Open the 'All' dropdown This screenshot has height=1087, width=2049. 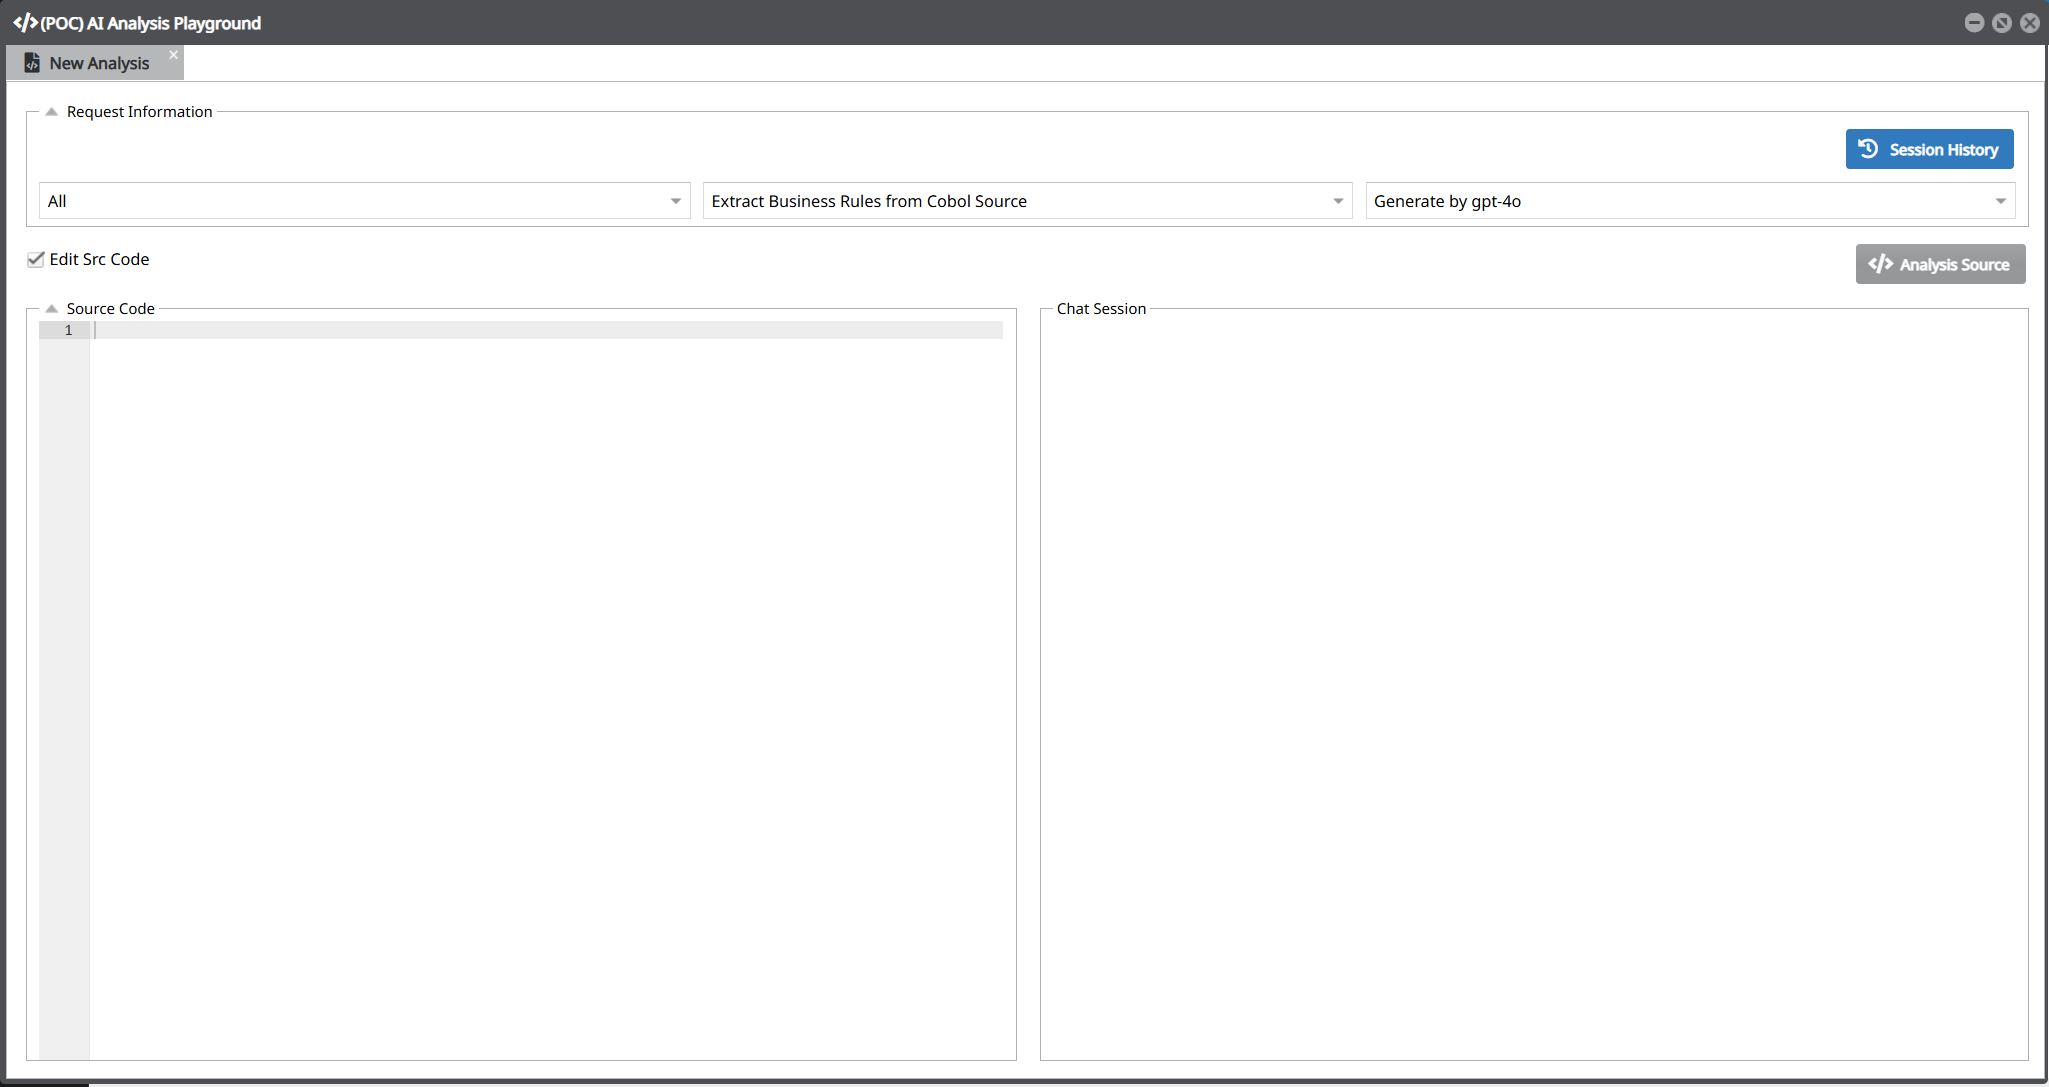(364, 201)
